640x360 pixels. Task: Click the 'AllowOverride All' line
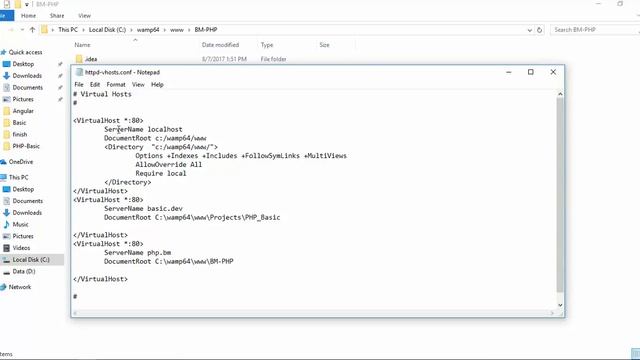169,164
